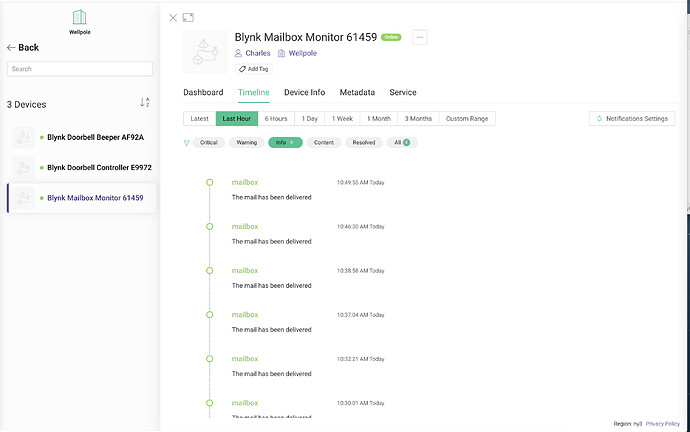This screenshot has height=432, width=690.
Task: Open the three-dots device actions menu
Action: [420, 37]
